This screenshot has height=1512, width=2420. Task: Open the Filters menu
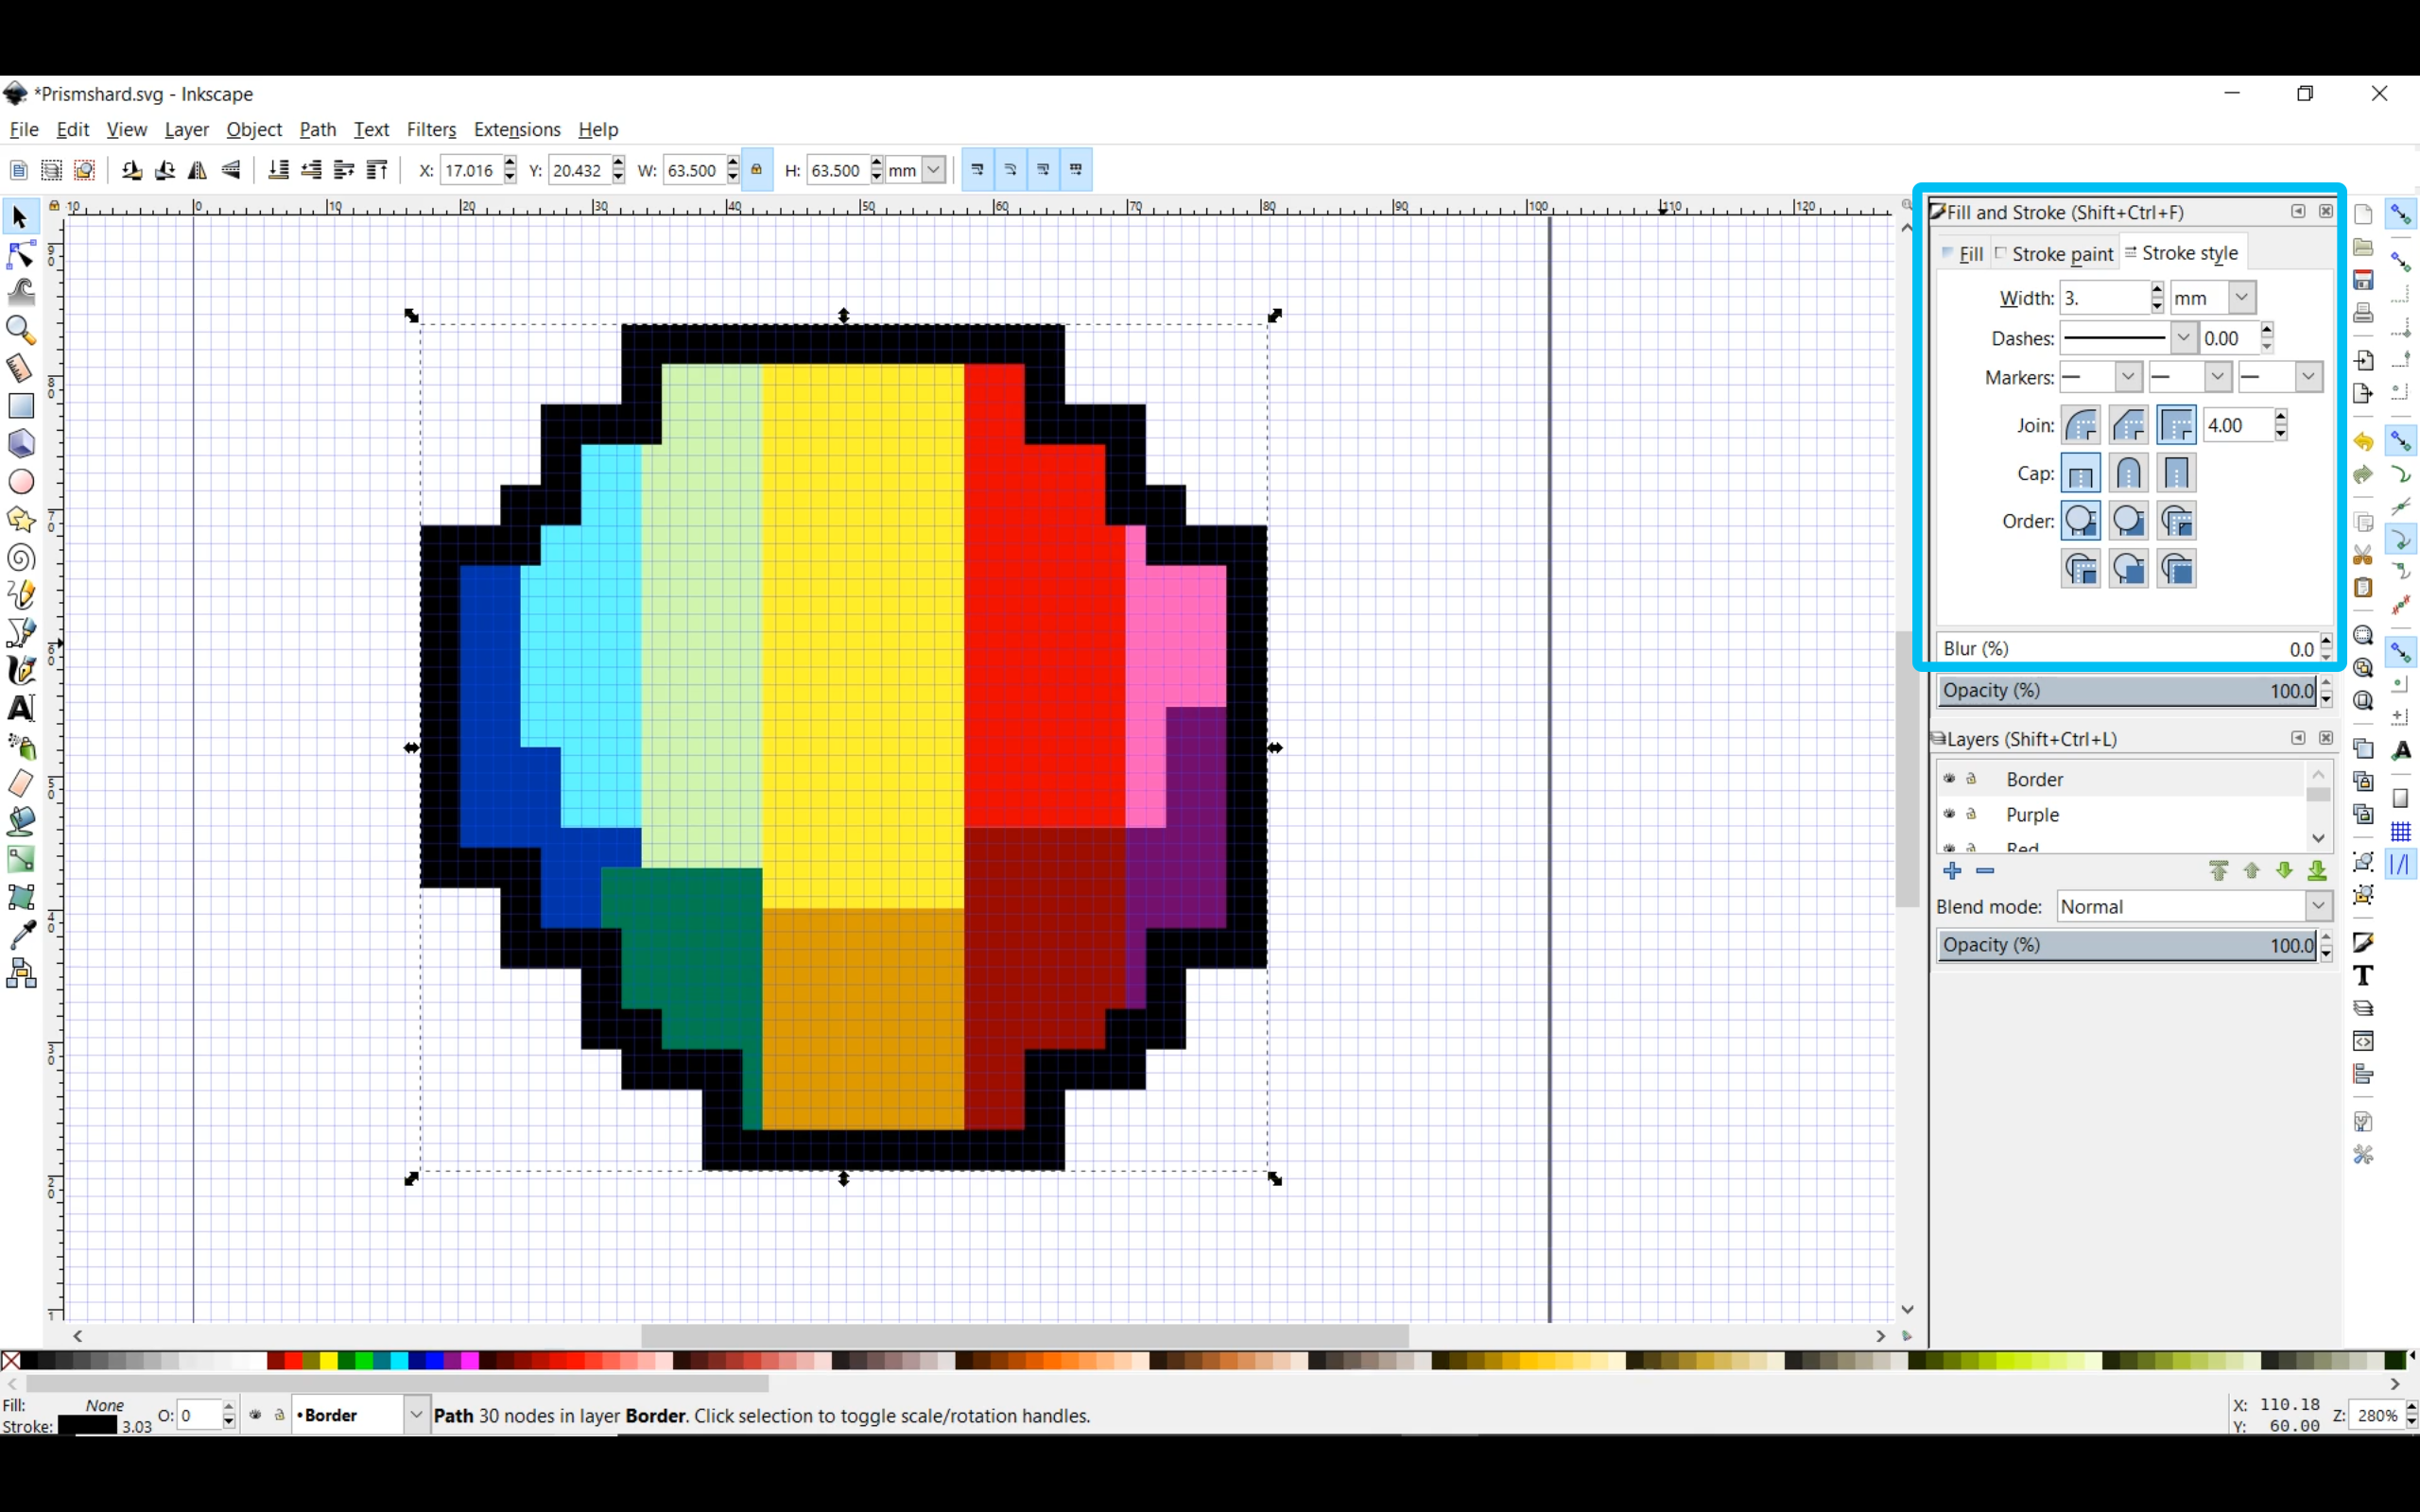[x=431, y=129]
